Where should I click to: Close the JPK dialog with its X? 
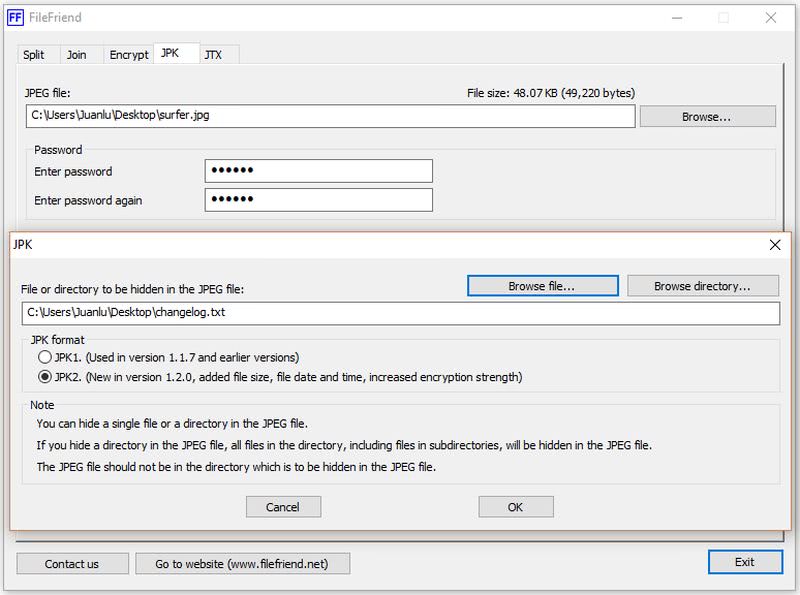pyautogui.click(x=774, y=245)
